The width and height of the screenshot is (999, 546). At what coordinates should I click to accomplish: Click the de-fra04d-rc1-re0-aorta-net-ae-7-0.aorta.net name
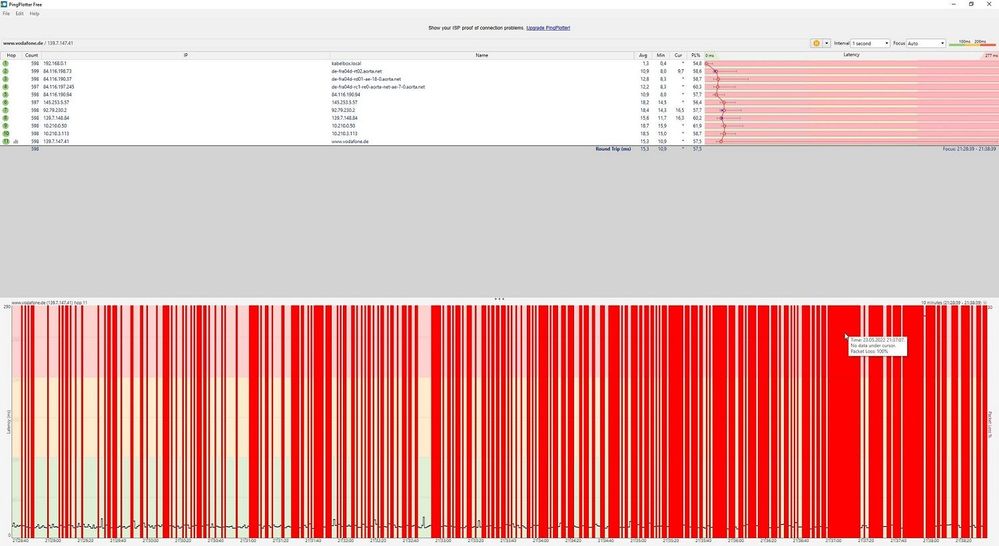[378, 87]
